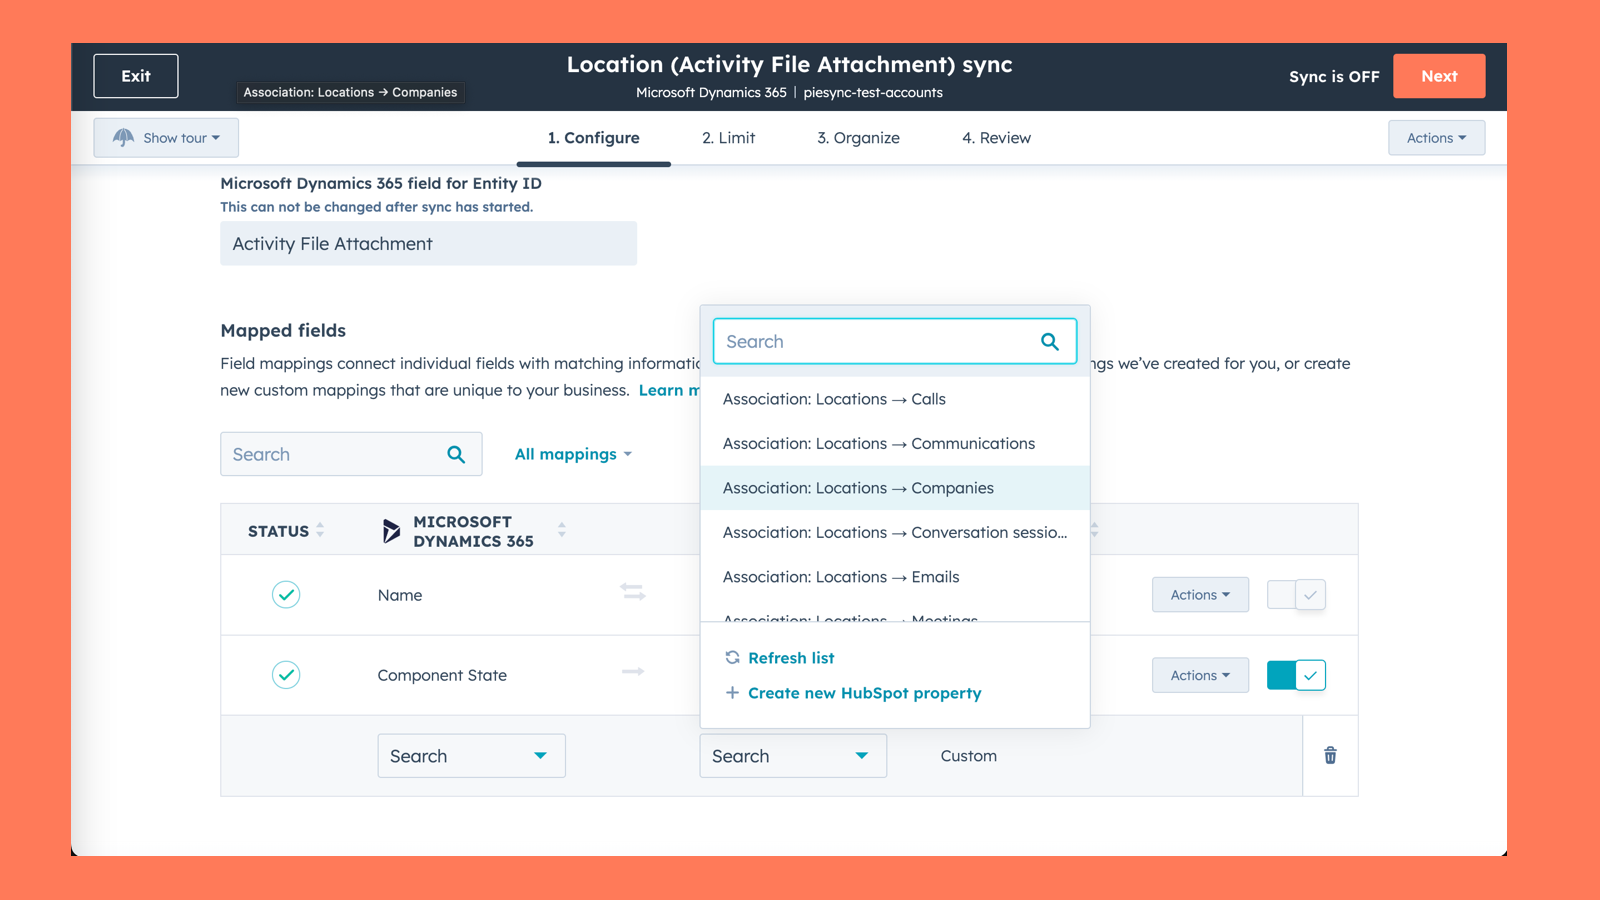Image resolution: width=1600 pixels, height=900 pixels.
Task: Click the Next button
Action: coord(1438,76)
